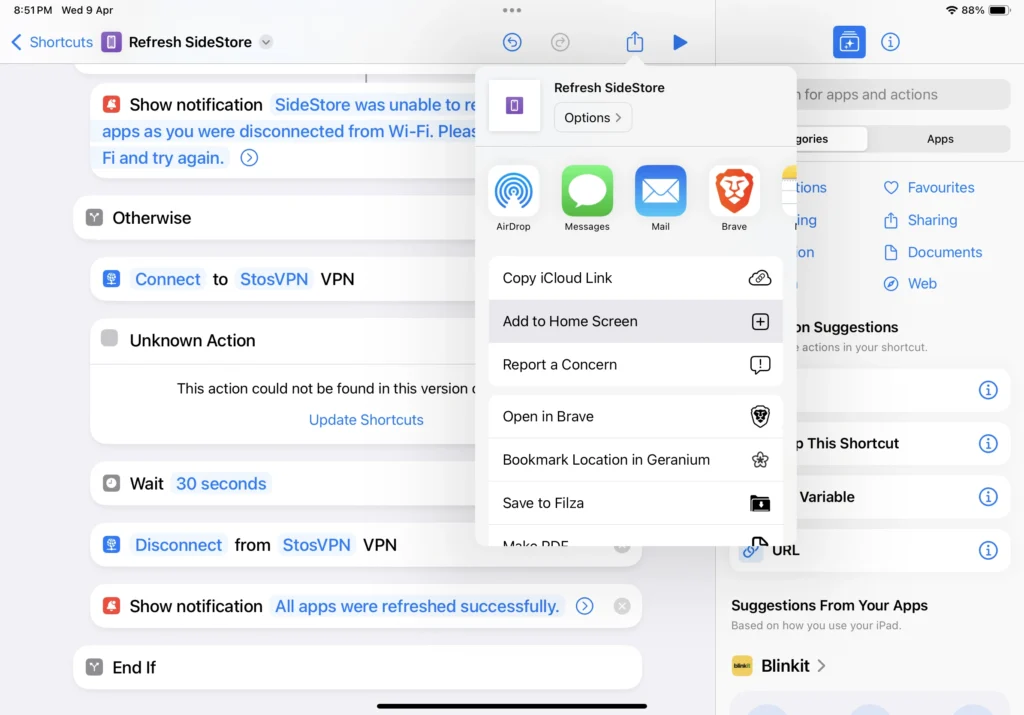Viewport: 1024px width, 715px height.
Task: Tap the shortcut thumbnail in share sheet
Action: coord(515,106)
